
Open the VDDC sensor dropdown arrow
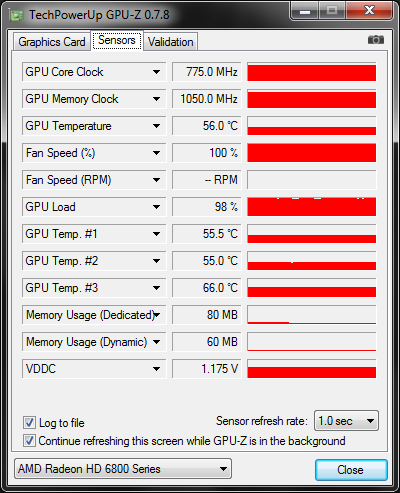pyautogui.click(x=156, y=369)
